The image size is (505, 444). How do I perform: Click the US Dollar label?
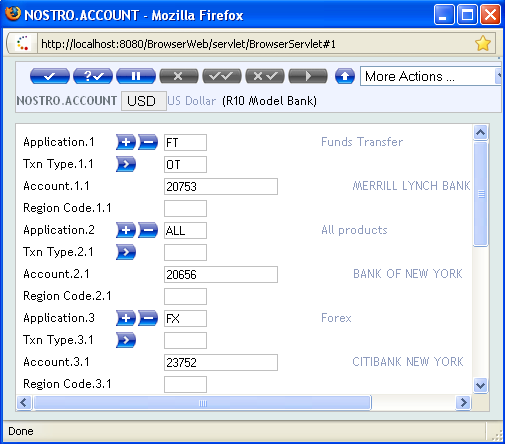pyautogui.click(x=192, y=101)
